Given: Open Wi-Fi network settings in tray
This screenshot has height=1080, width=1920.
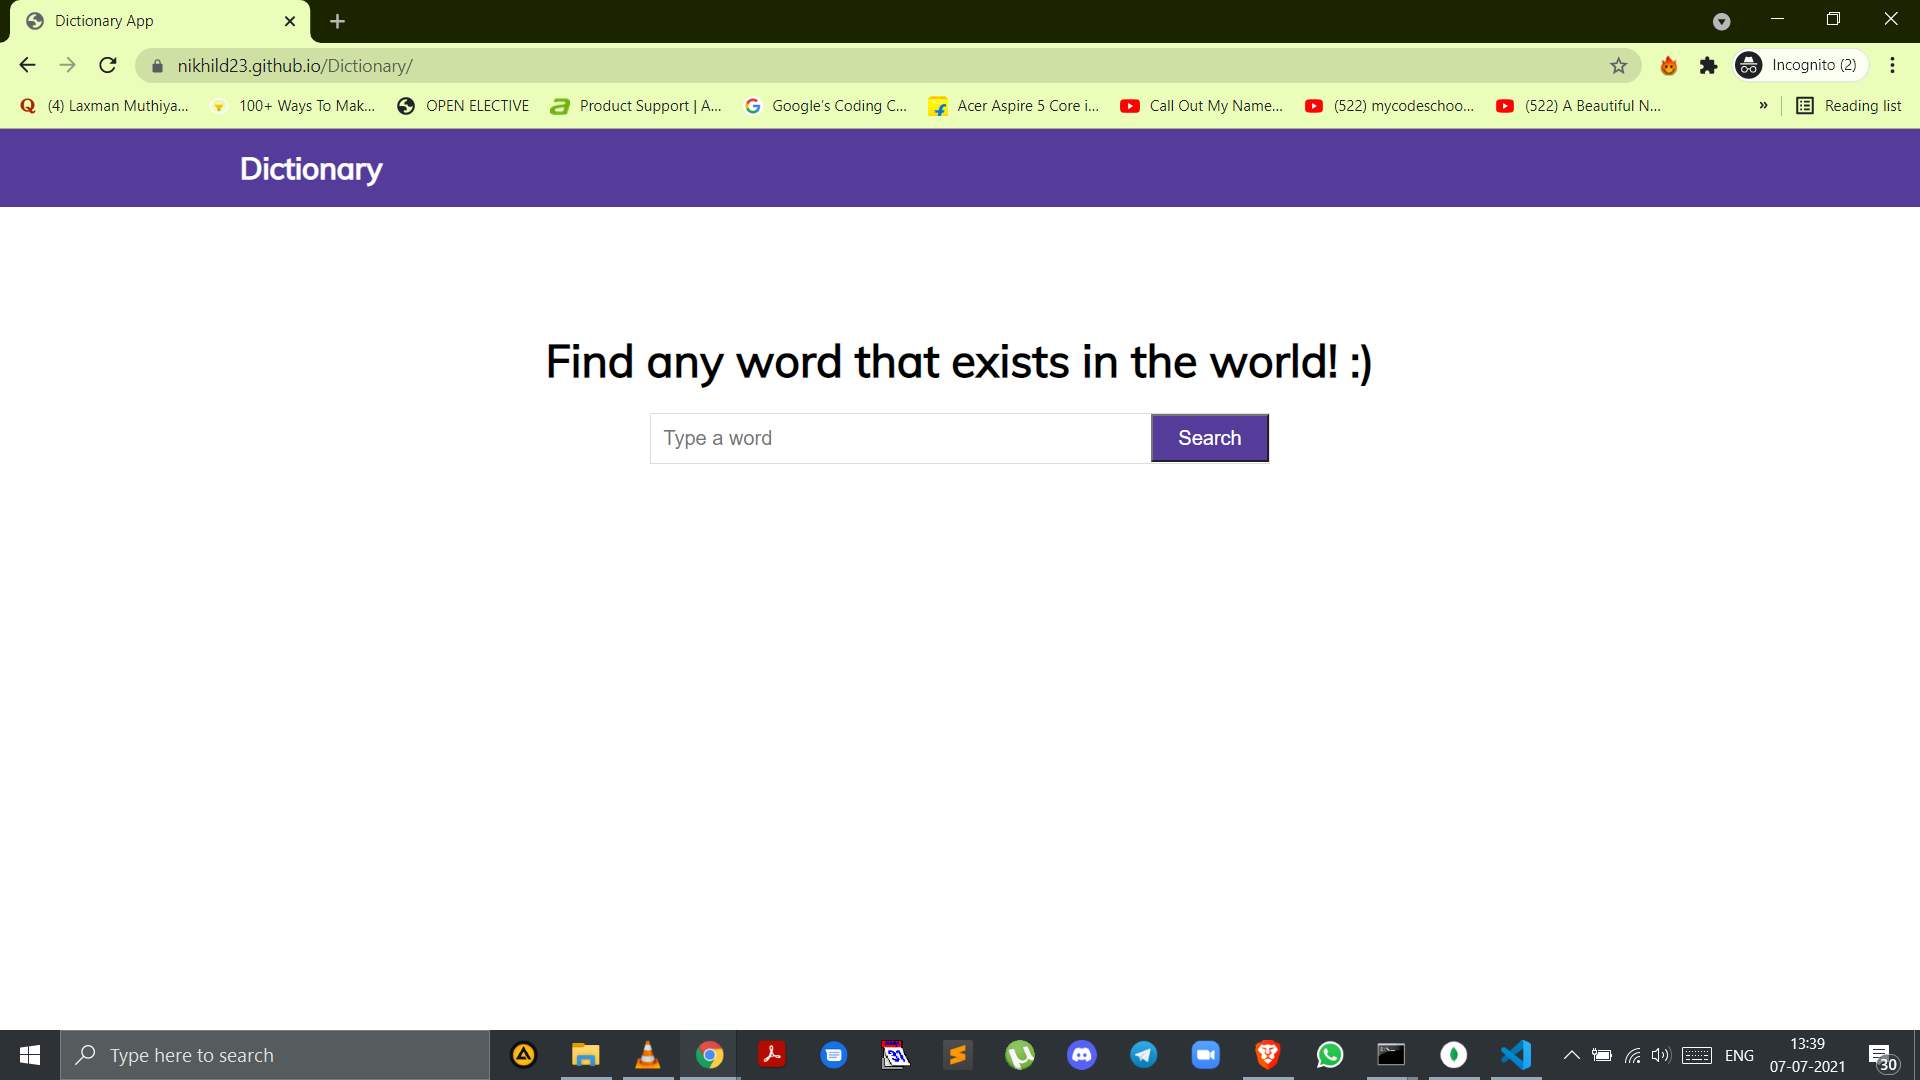Looking at the screenshot, I should [1632, 1055].
